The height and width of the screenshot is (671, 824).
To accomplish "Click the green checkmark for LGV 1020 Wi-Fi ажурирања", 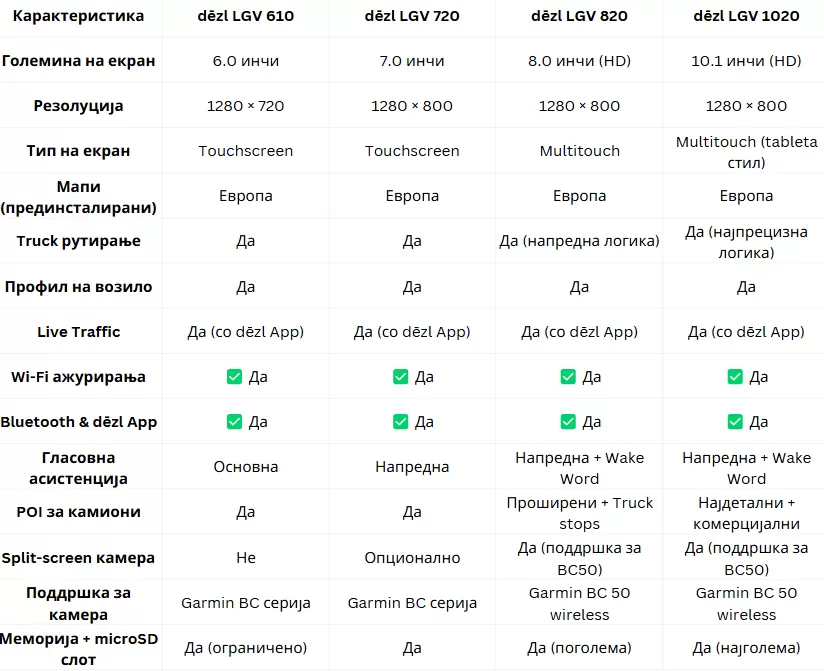I will point(735,377).
